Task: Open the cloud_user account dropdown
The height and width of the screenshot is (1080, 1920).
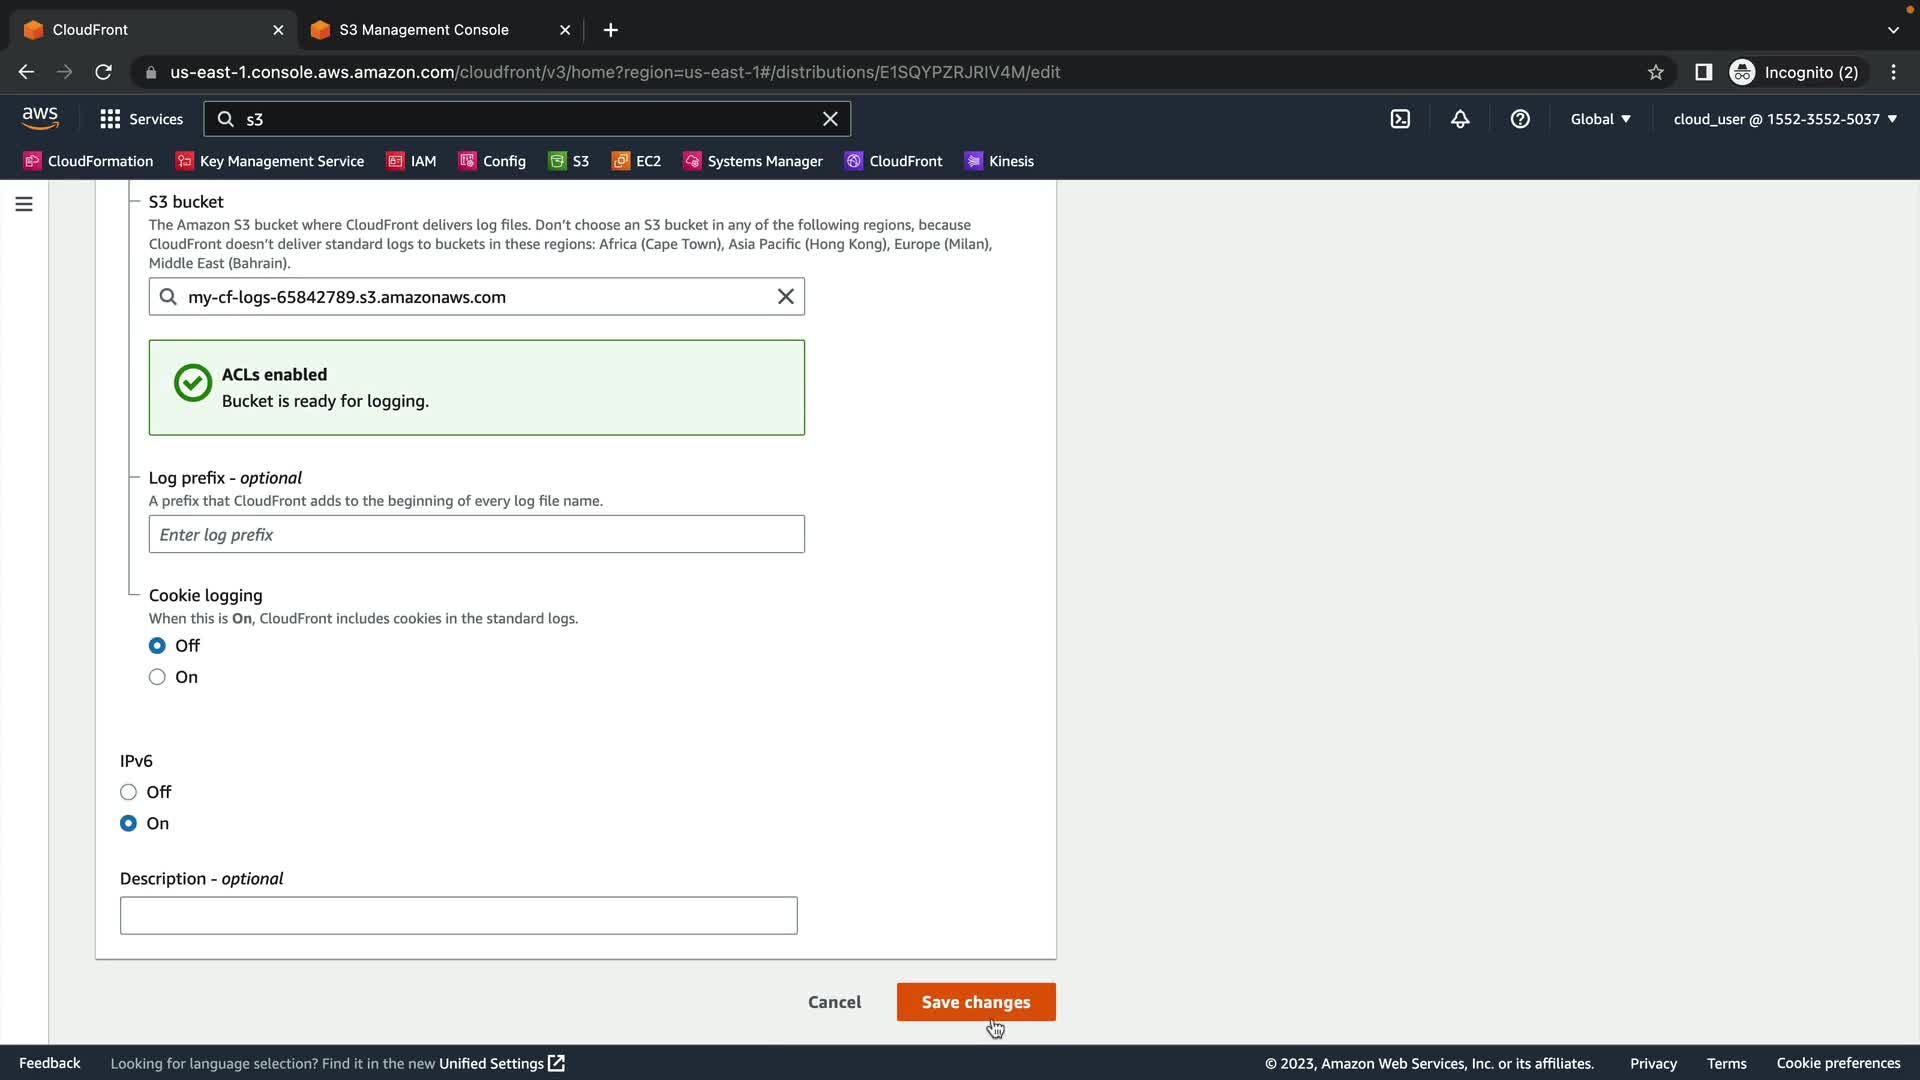Action: pos(1785,119)
